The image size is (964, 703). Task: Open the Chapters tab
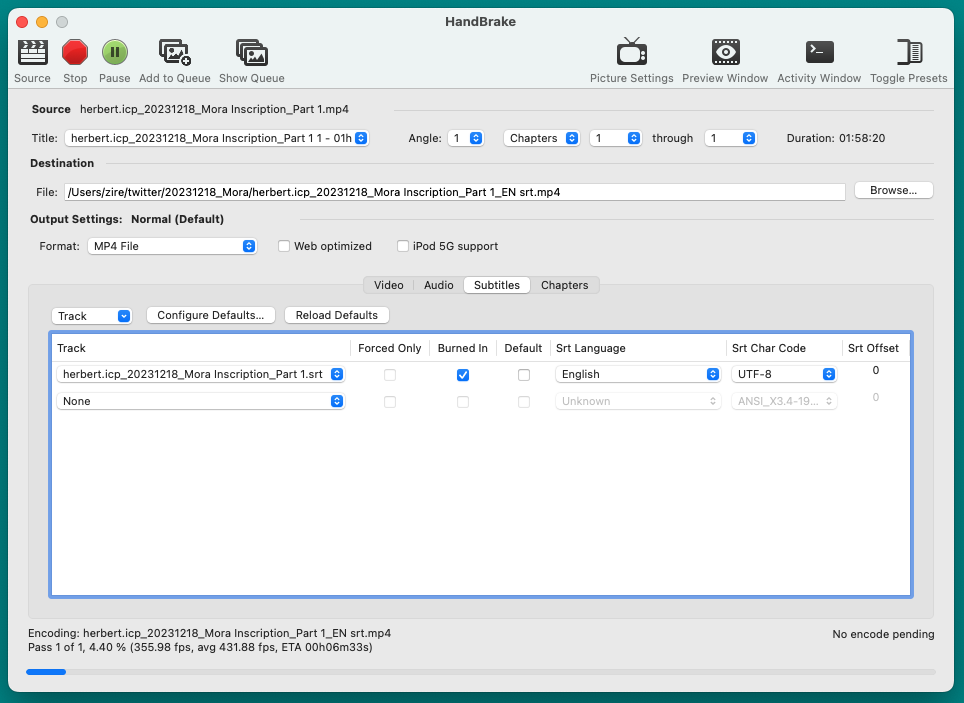click(x=564, y=285)
